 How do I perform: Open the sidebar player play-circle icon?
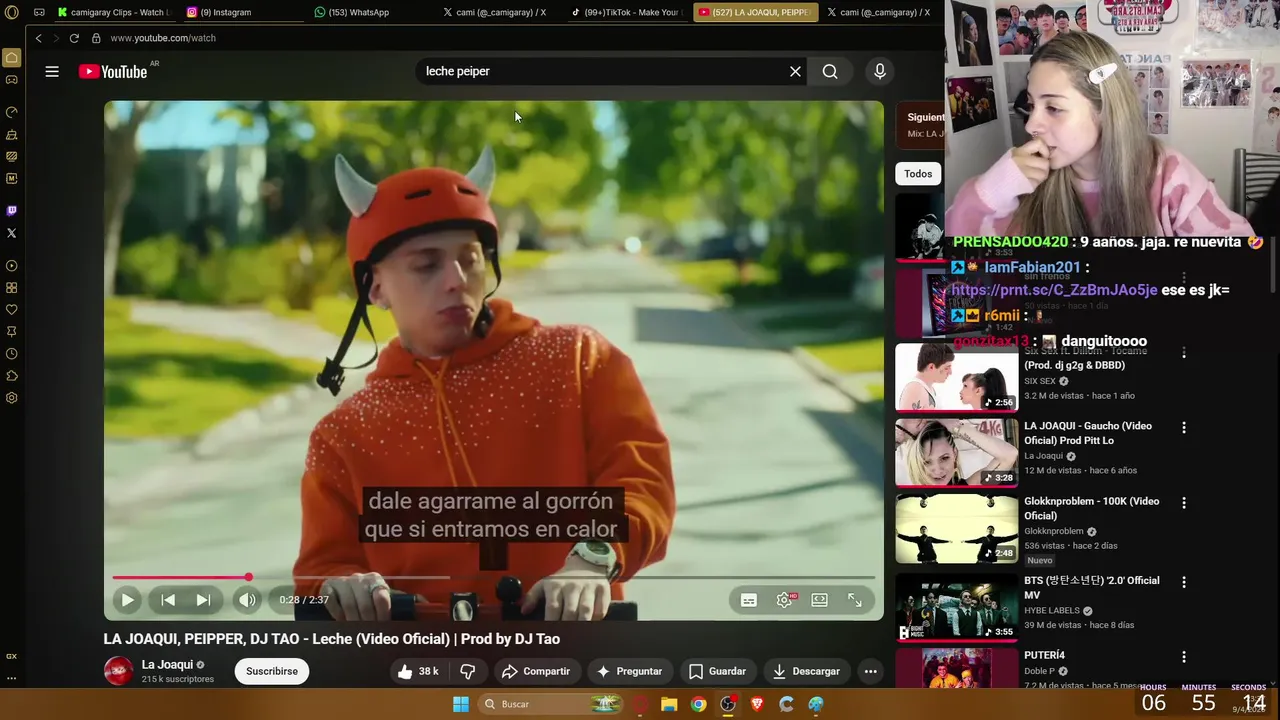pos(12,266)
